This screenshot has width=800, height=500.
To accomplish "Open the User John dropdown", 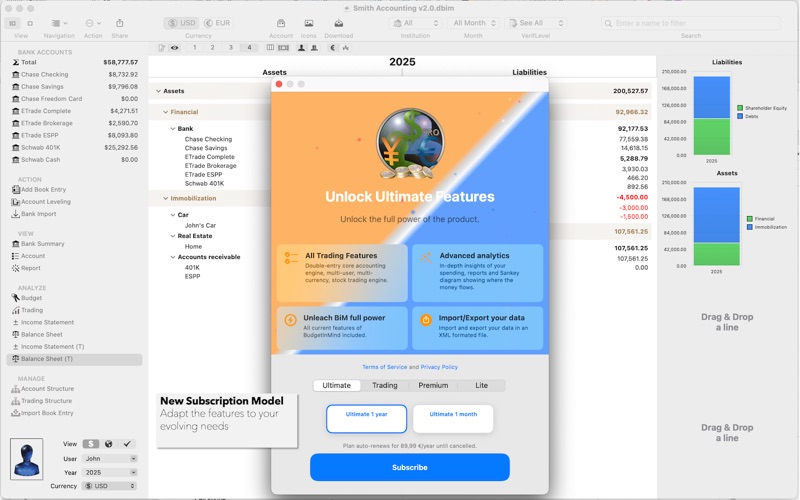I will 109,459.
